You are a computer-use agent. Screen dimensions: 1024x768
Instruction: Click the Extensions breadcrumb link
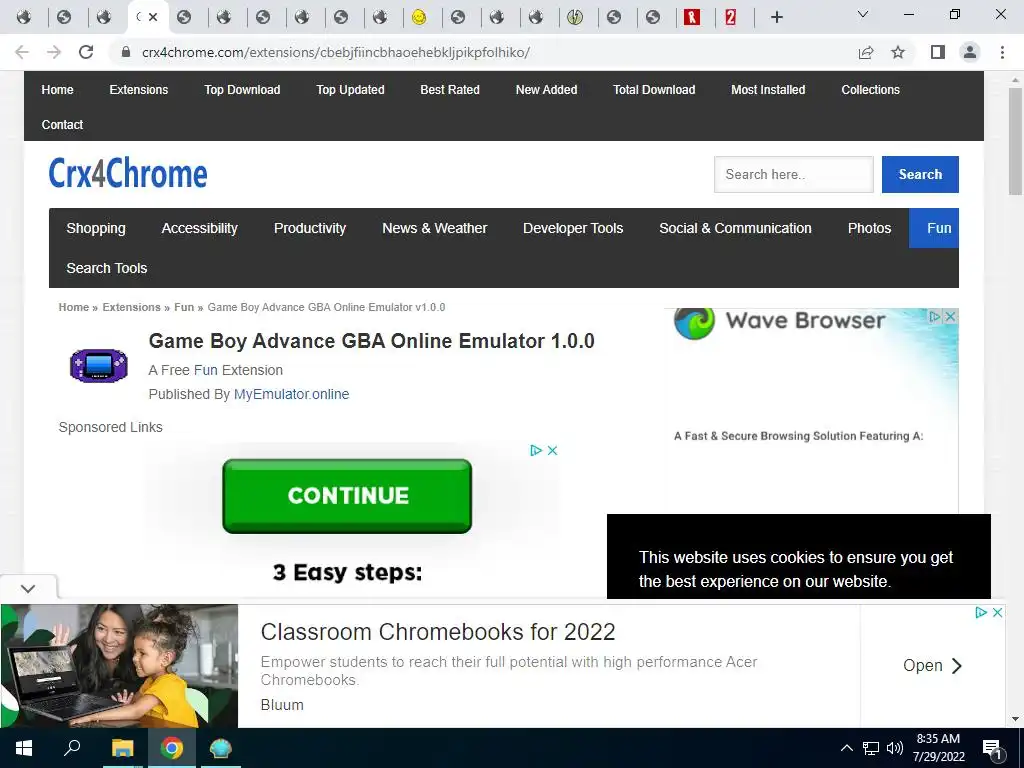(x=131, y=307)
